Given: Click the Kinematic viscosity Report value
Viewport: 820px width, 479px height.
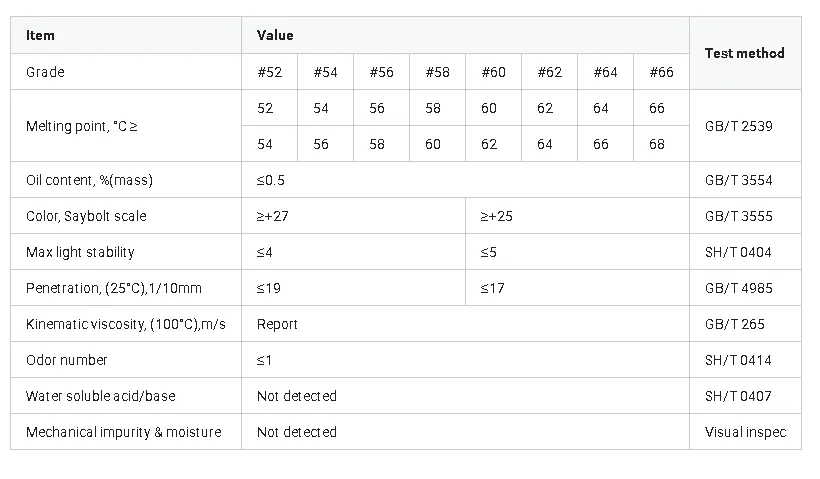Looking at the screenshot, I should click(x=277, y=324).
